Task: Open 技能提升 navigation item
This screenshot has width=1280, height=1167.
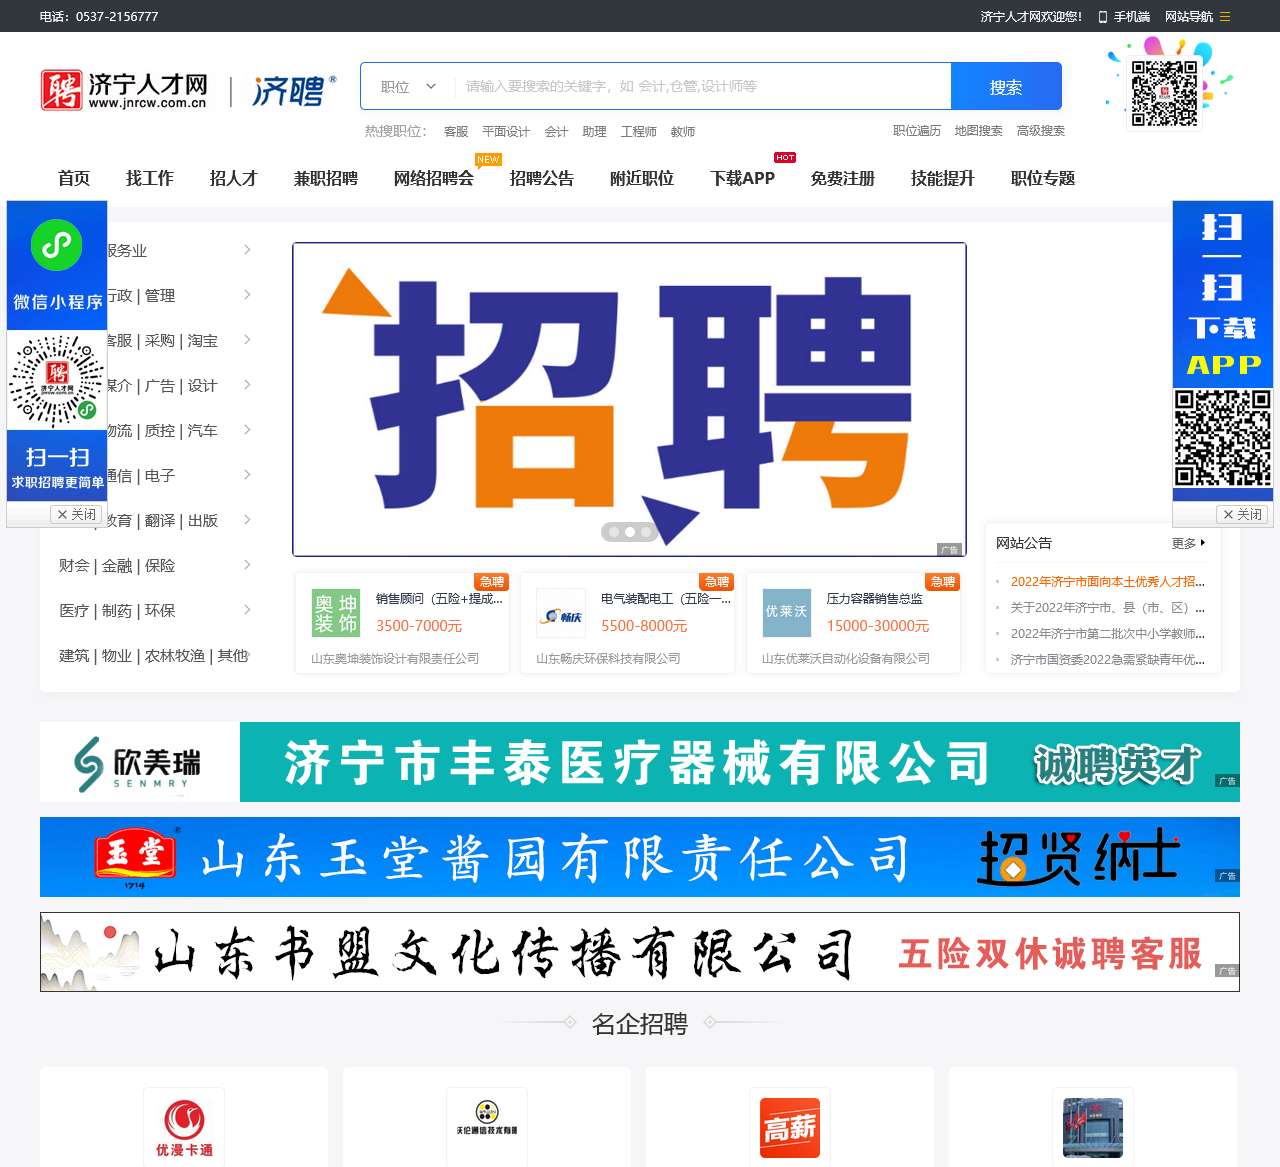Action: click(x=943, y=178)
